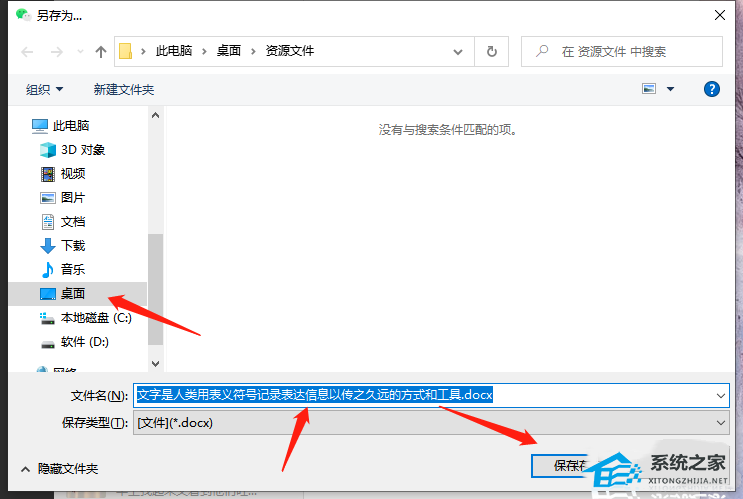Click the 软件 (D:) drive icon
Screen dimensions: 743x499
coord(47,344)
